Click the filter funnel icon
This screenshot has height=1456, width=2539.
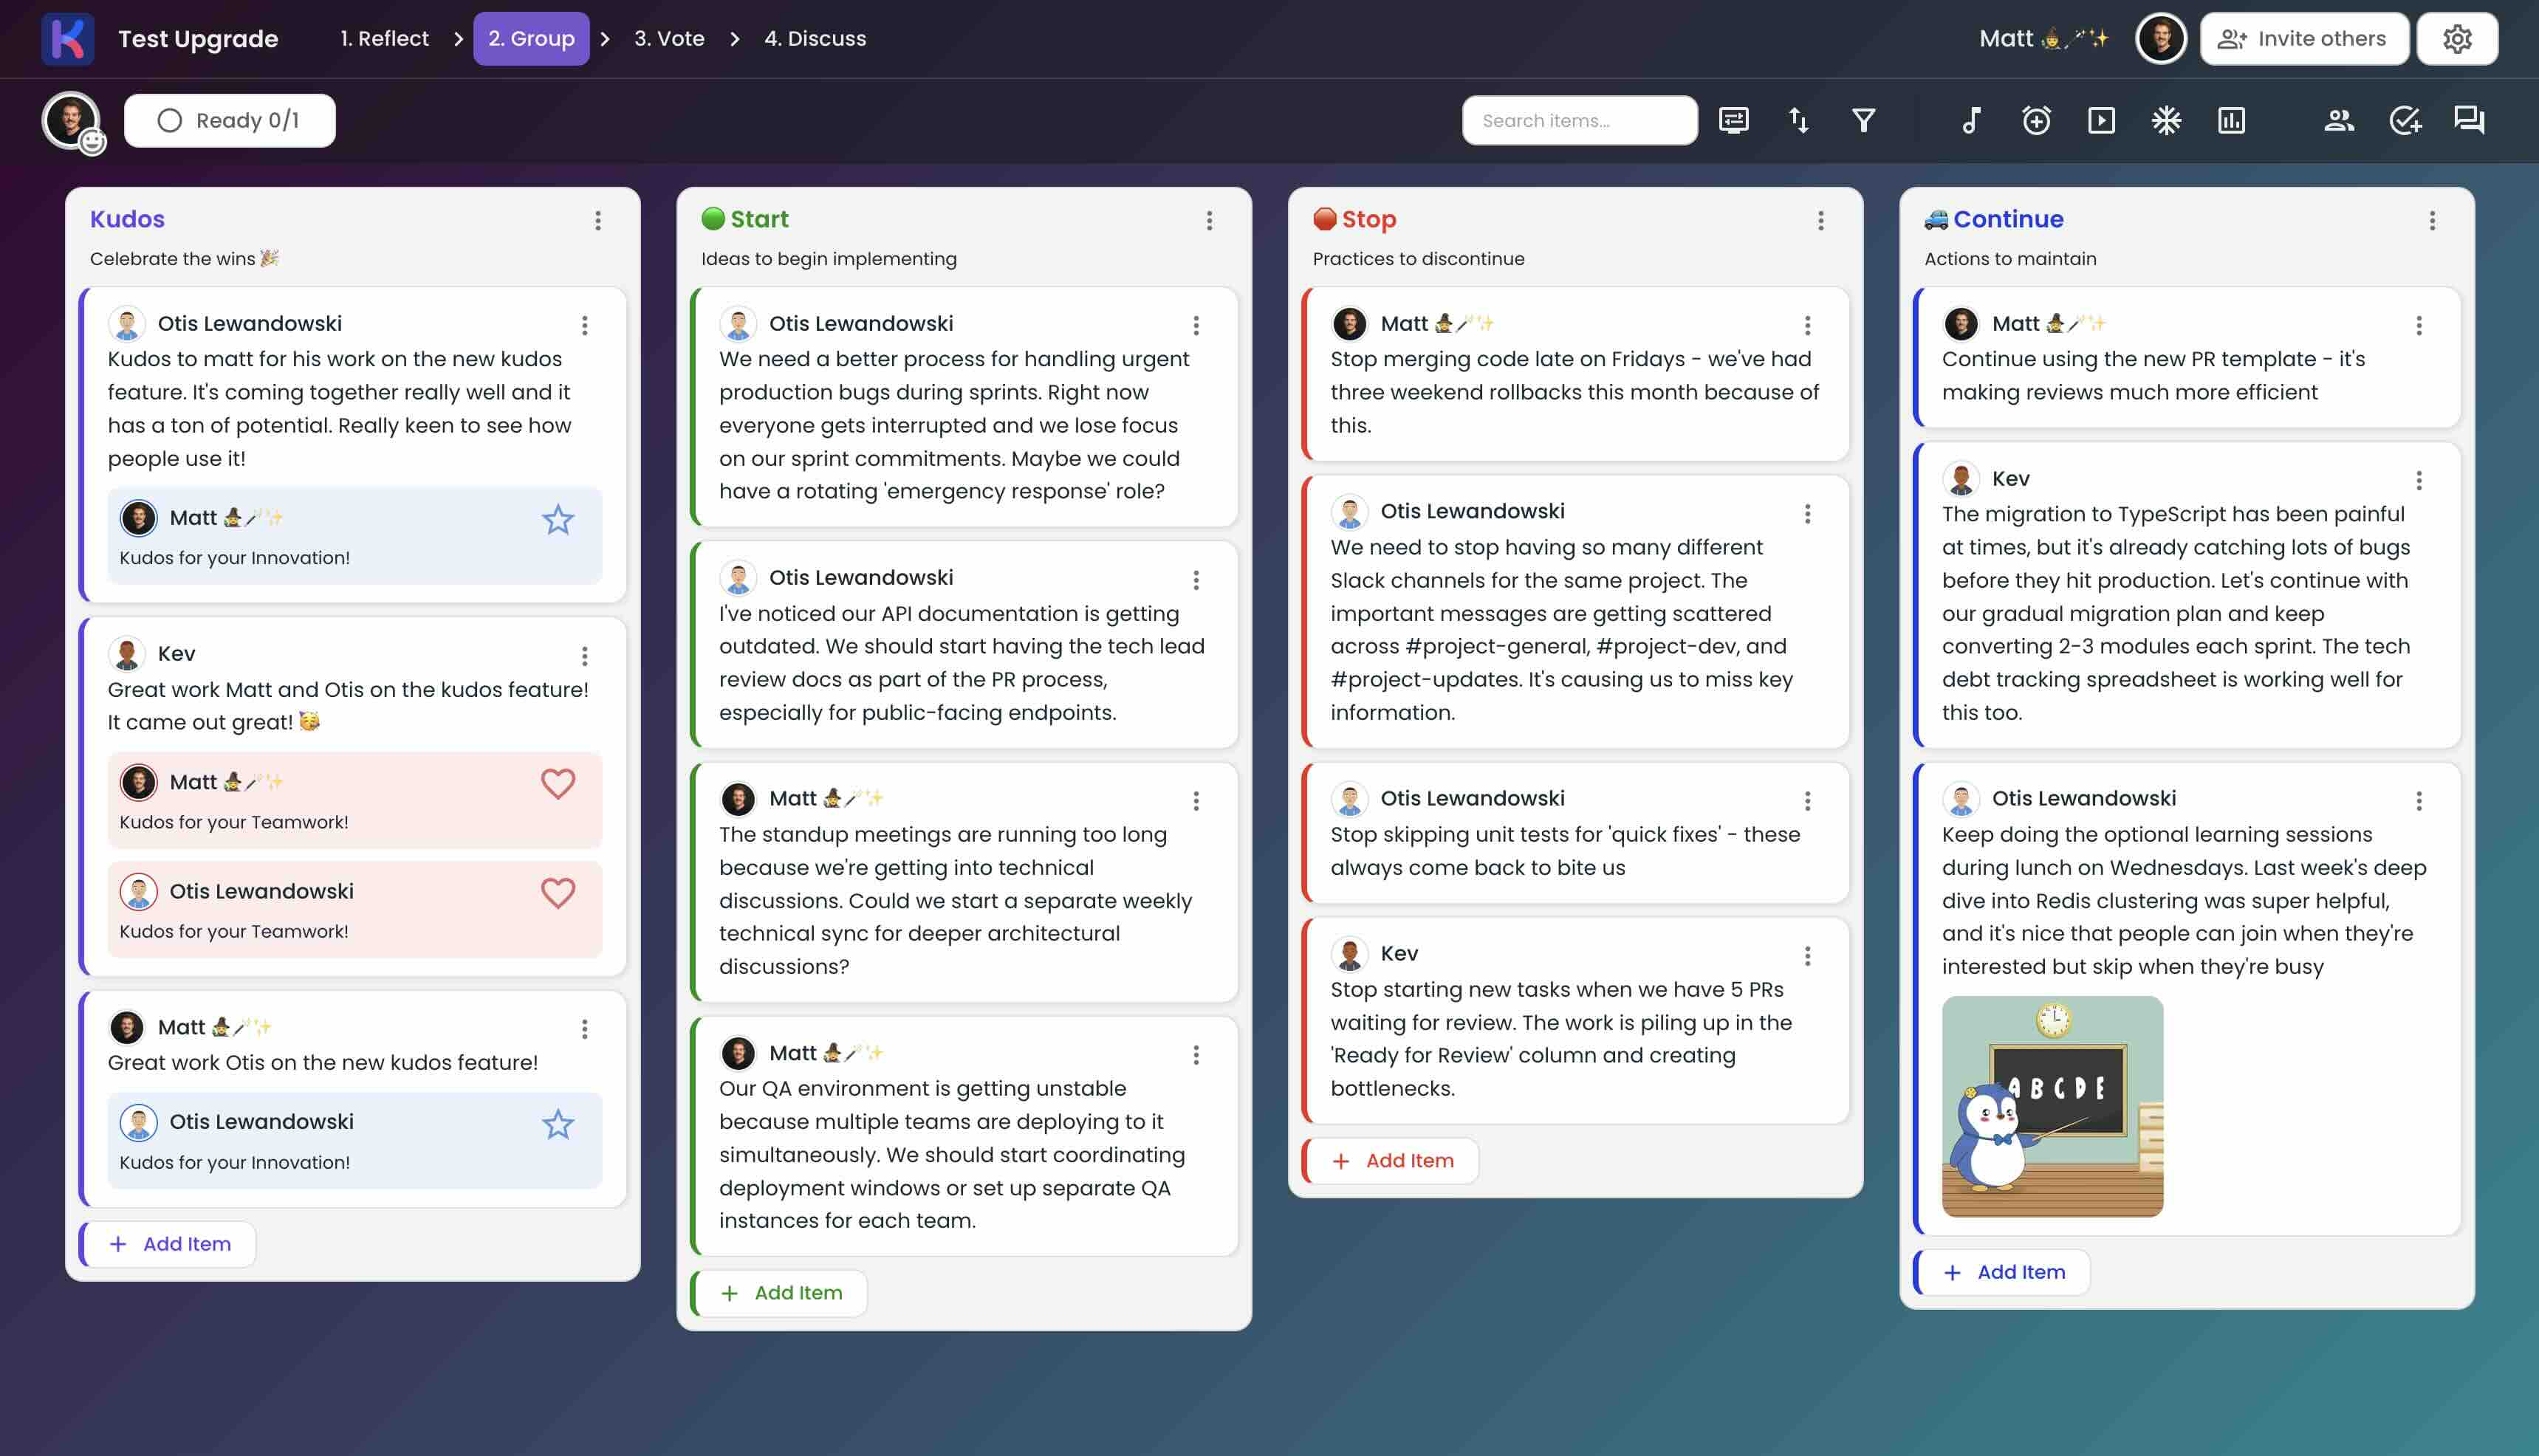point(1863,121)
